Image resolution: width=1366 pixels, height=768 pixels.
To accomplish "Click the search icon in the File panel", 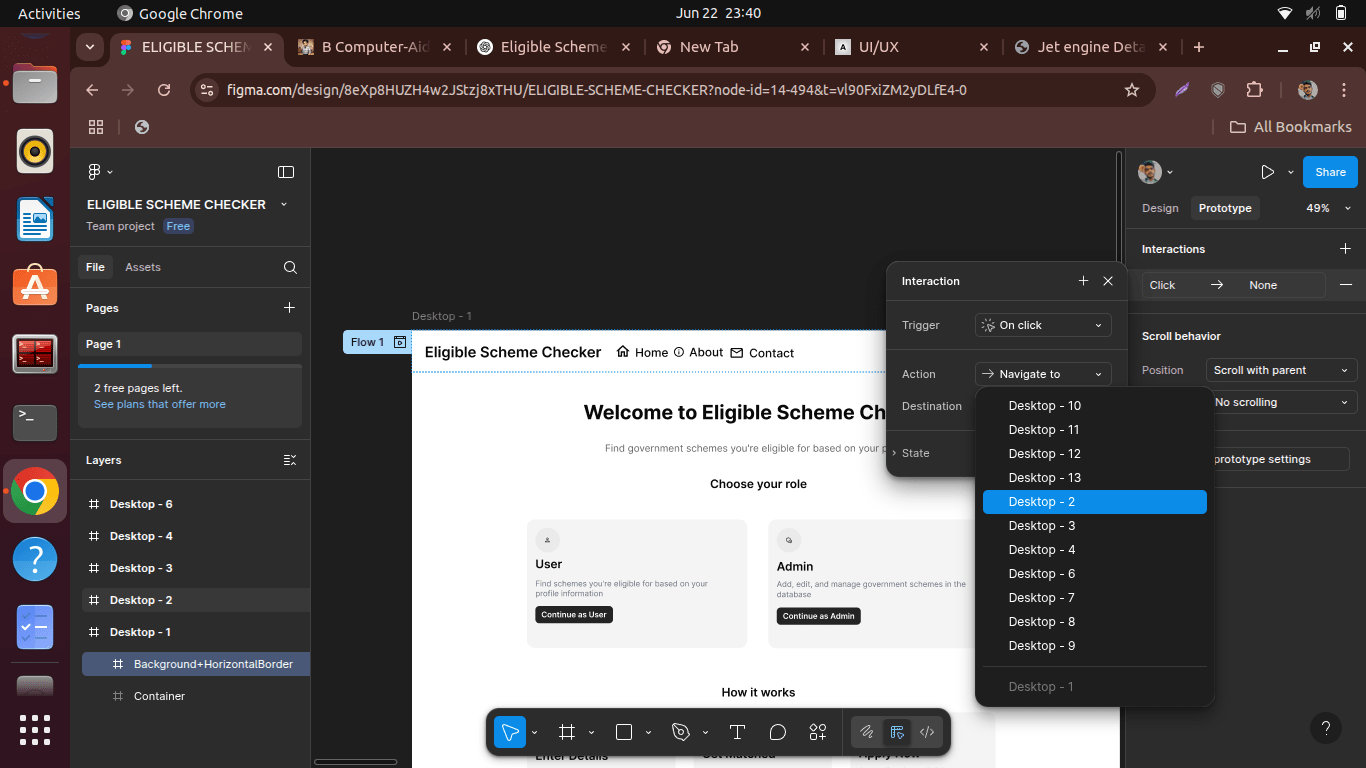I will tap(290, 267).
